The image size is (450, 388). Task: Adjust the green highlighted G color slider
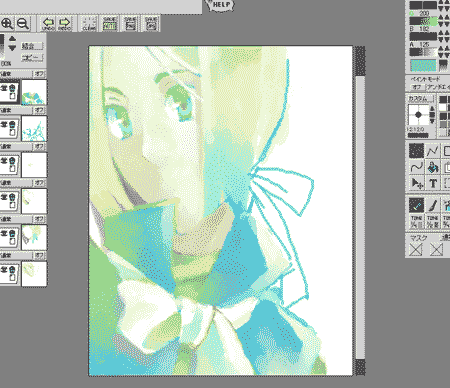(423, 22)
